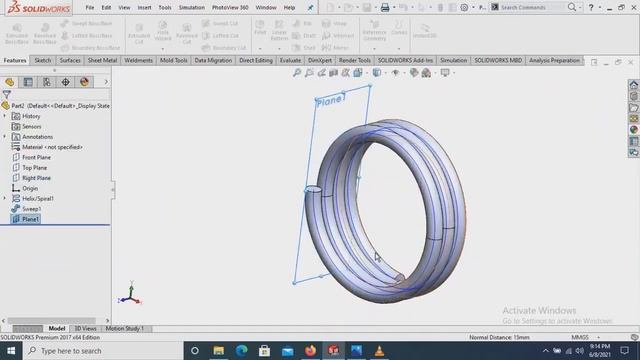The image size is (640, 360).
Task: Expand the Helix/Spiral1 feature node
Action: [5, 198]
